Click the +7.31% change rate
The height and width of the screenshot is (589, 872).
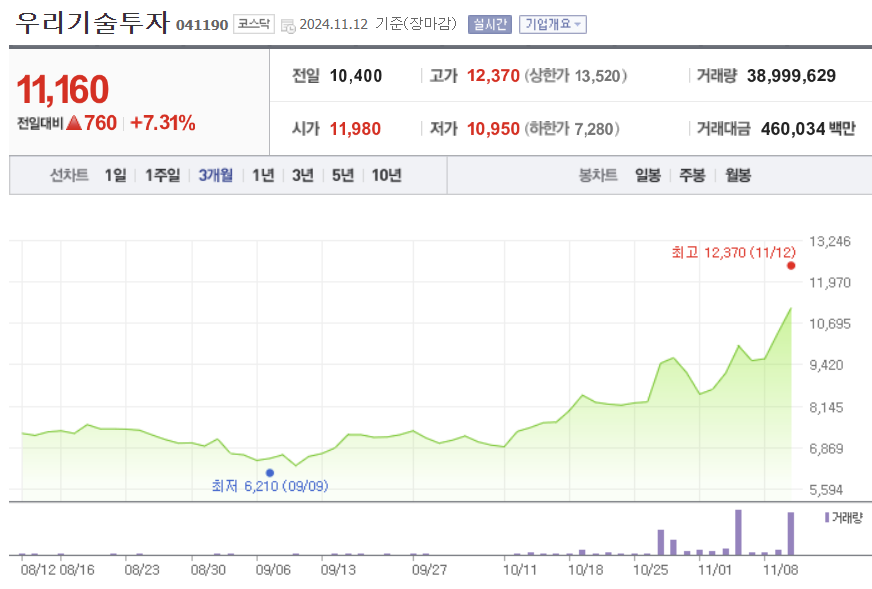pyautogui.click(x=162, y=123)
